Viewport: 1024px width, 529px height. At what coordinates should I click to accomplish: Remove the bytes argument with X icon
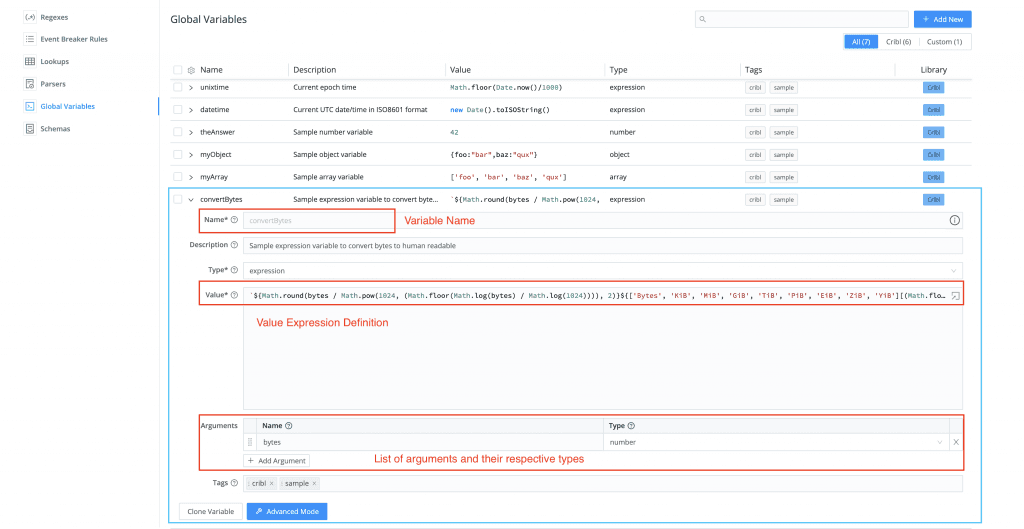(955, 442)
